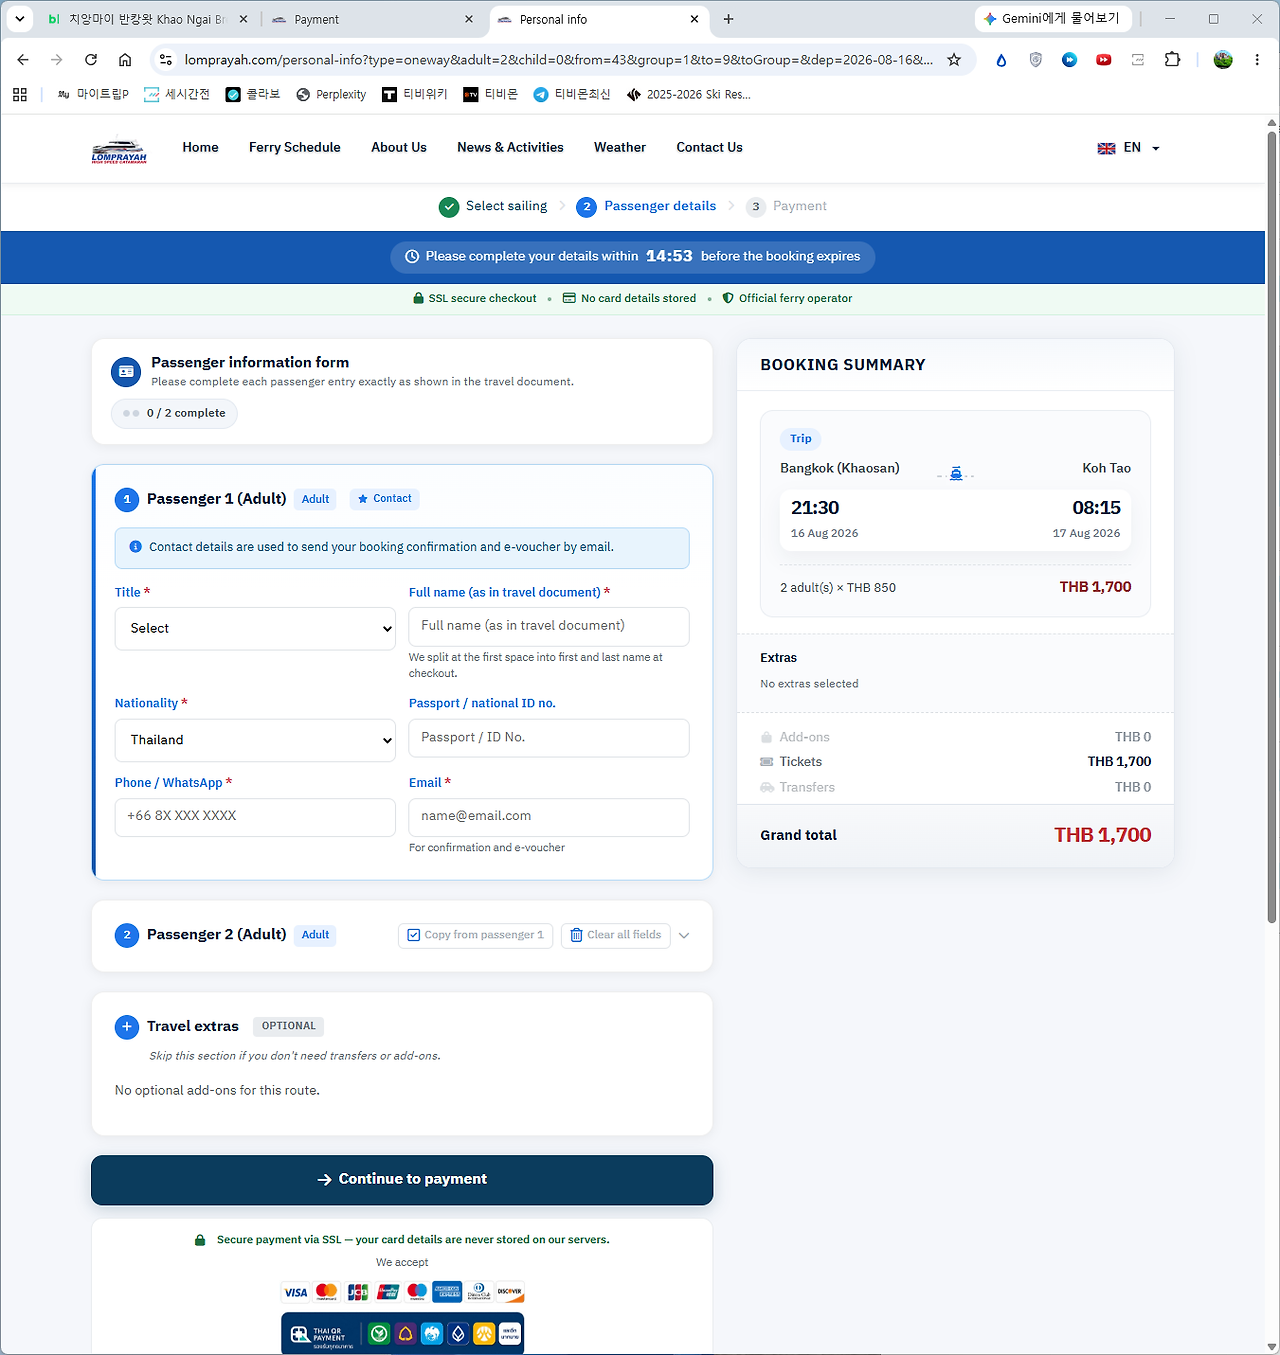Click the blue circular arrow extension icon
The image size is (1280, 1355).
tap(1070, 60)
